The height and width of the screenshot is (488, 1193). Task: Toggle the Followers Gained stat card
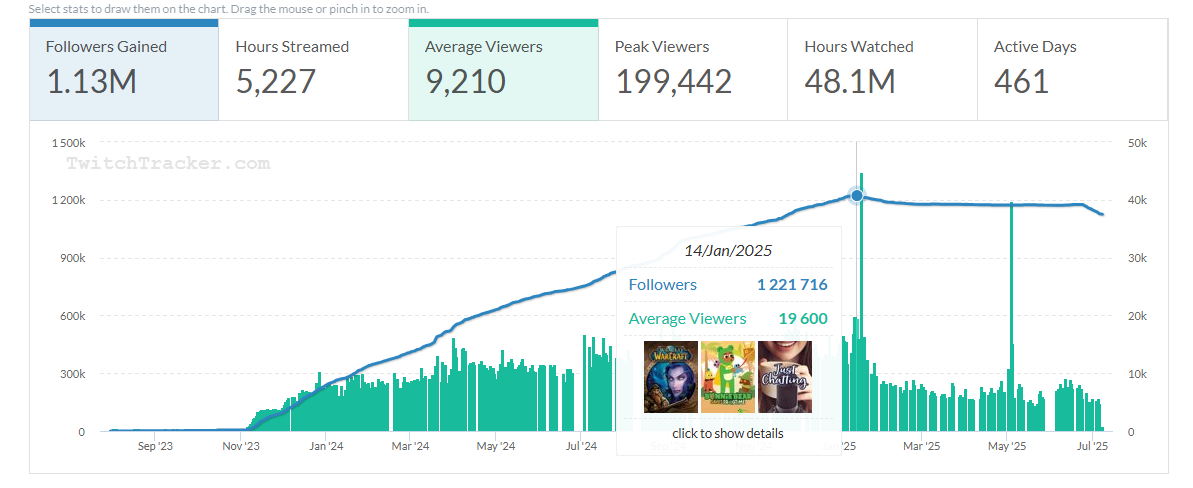(x=124, y=70)
